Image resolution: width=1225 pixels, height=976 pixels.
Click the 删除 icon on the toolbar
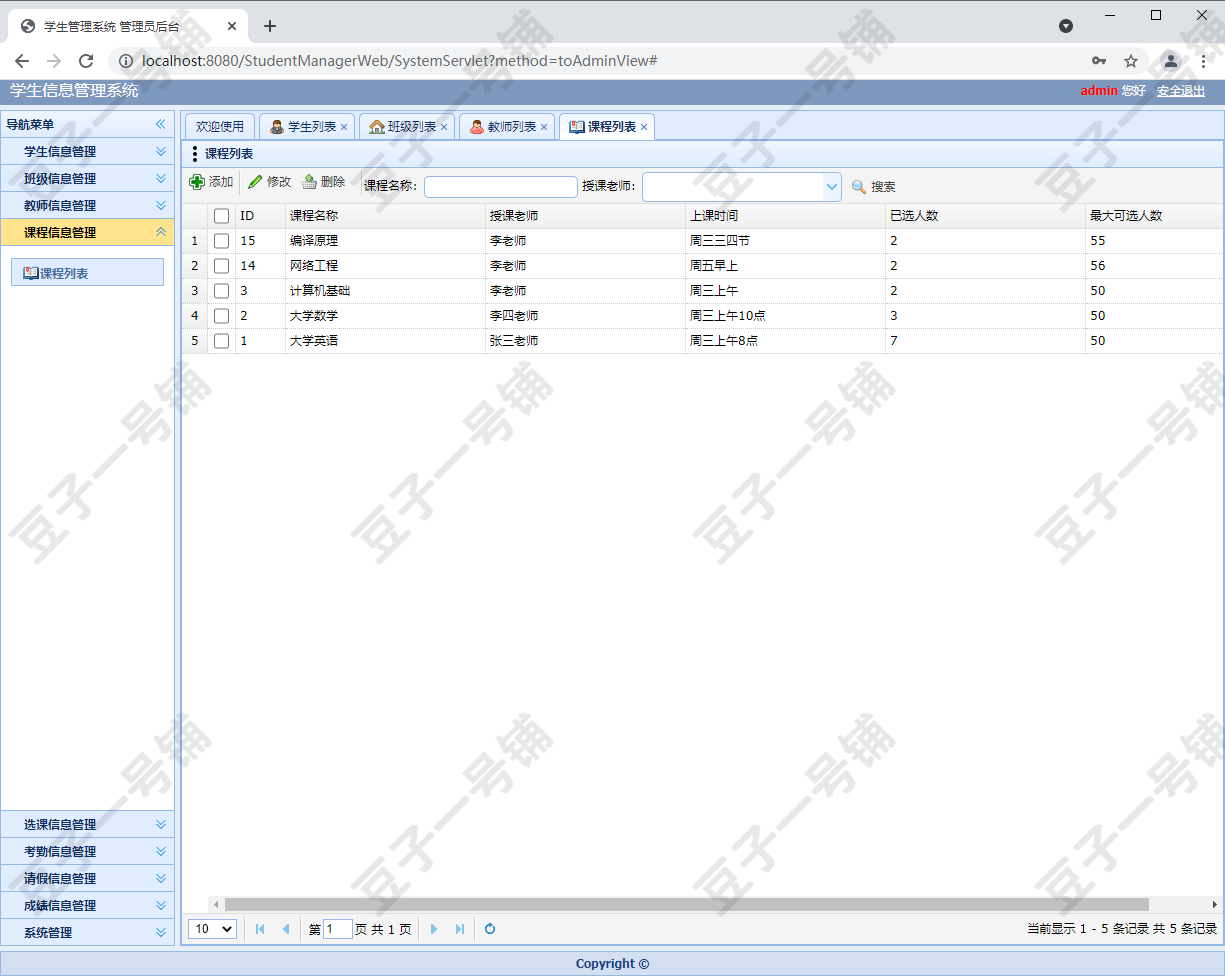[x=310, y=183]
